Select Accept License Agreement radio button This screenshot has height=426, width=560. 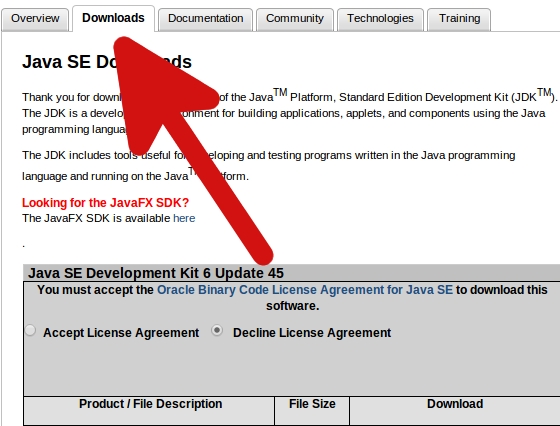click(31, 330)
